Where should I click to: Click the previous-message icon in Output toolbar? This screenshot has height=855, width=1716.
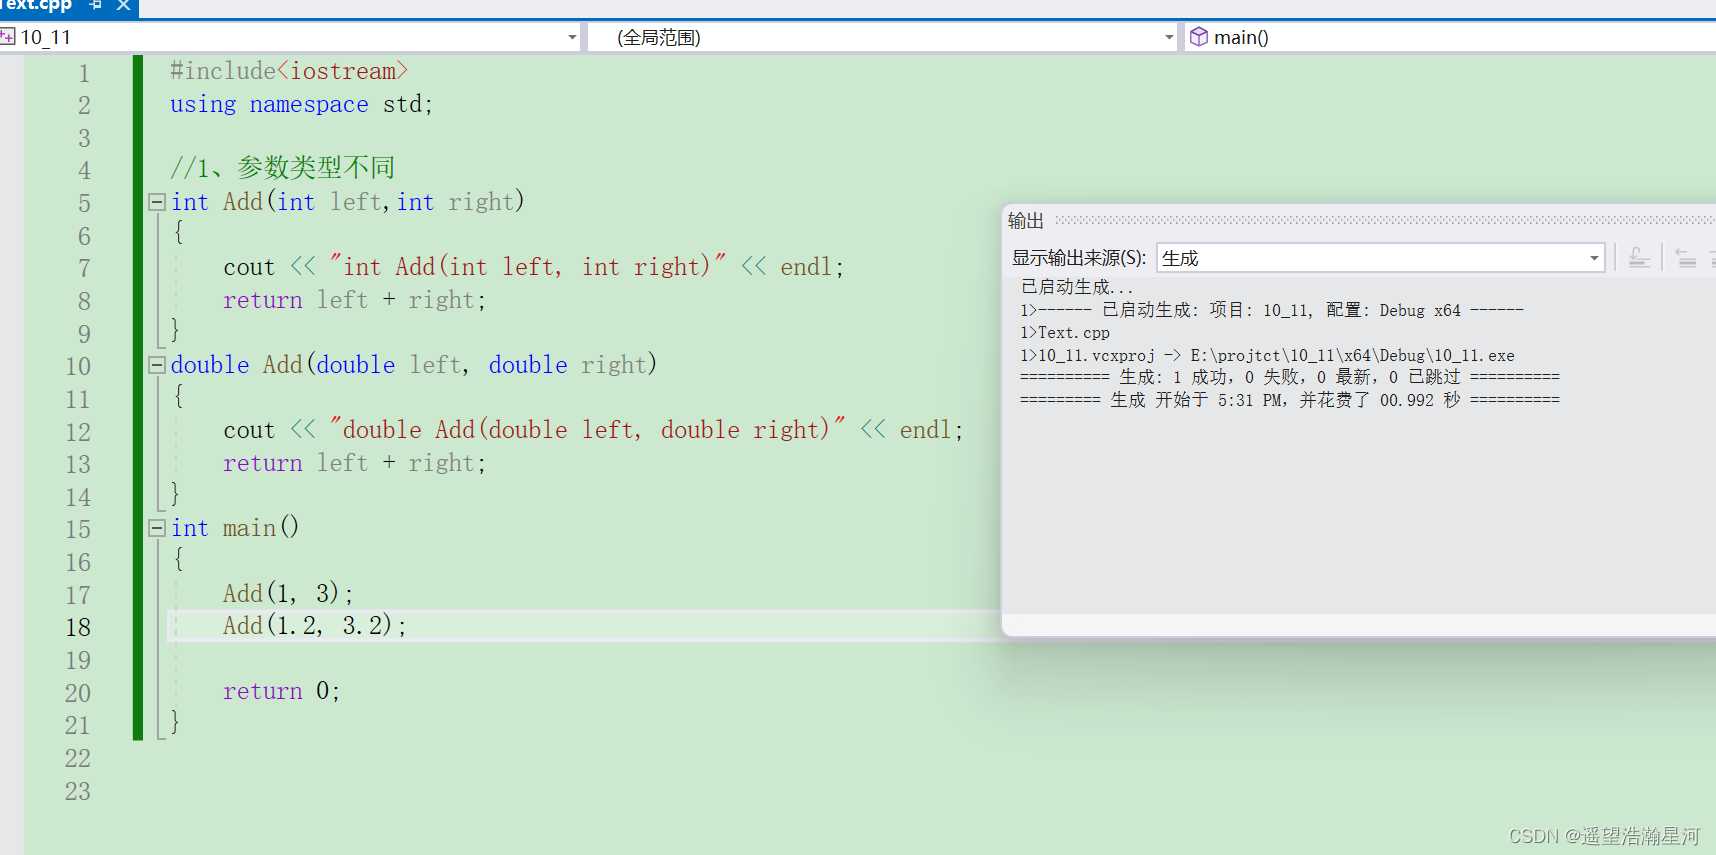pos(1685,258)
